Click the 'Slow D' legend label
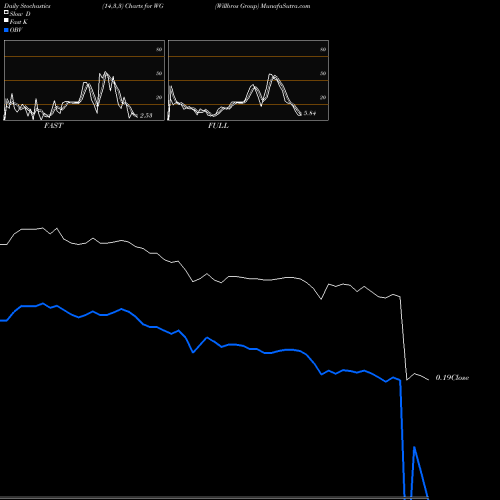Image resolution: width=500 pixels, height=500 pixels. pyautogui.click(x=20, y=14)
